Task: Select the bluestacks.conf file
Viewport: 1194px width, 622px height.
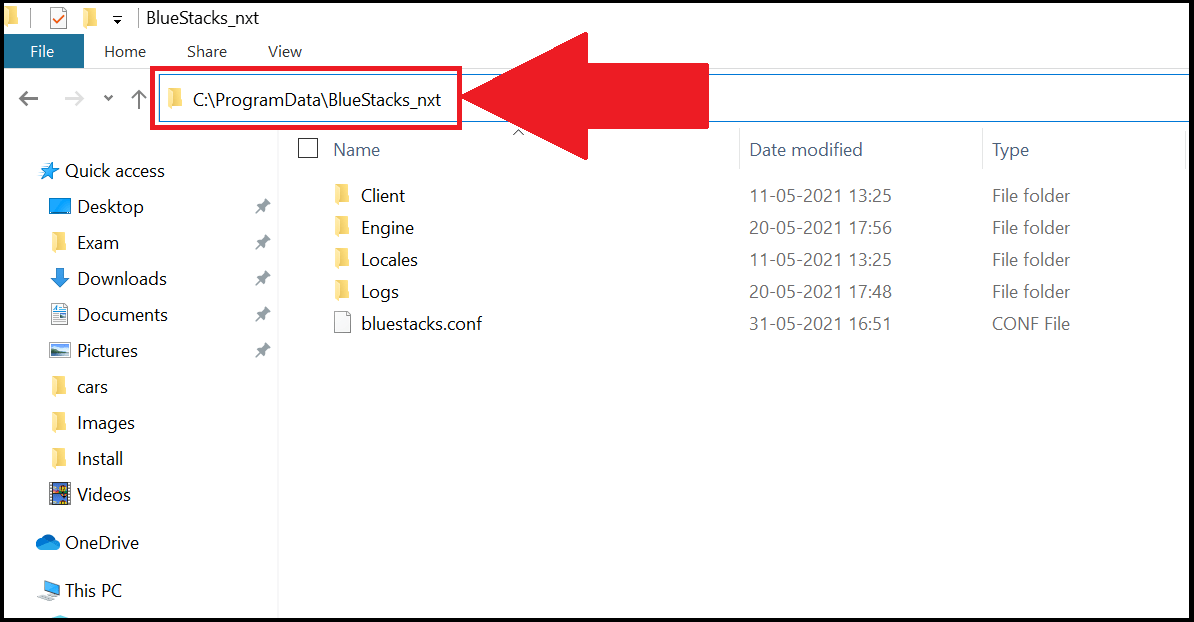Action: click(x=421, y=323)
